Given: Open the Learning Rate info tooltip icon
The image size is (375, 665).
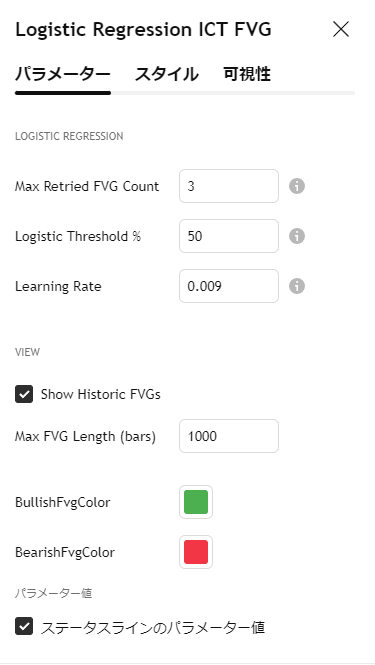Looking at the screenshot, I should 297,286.
